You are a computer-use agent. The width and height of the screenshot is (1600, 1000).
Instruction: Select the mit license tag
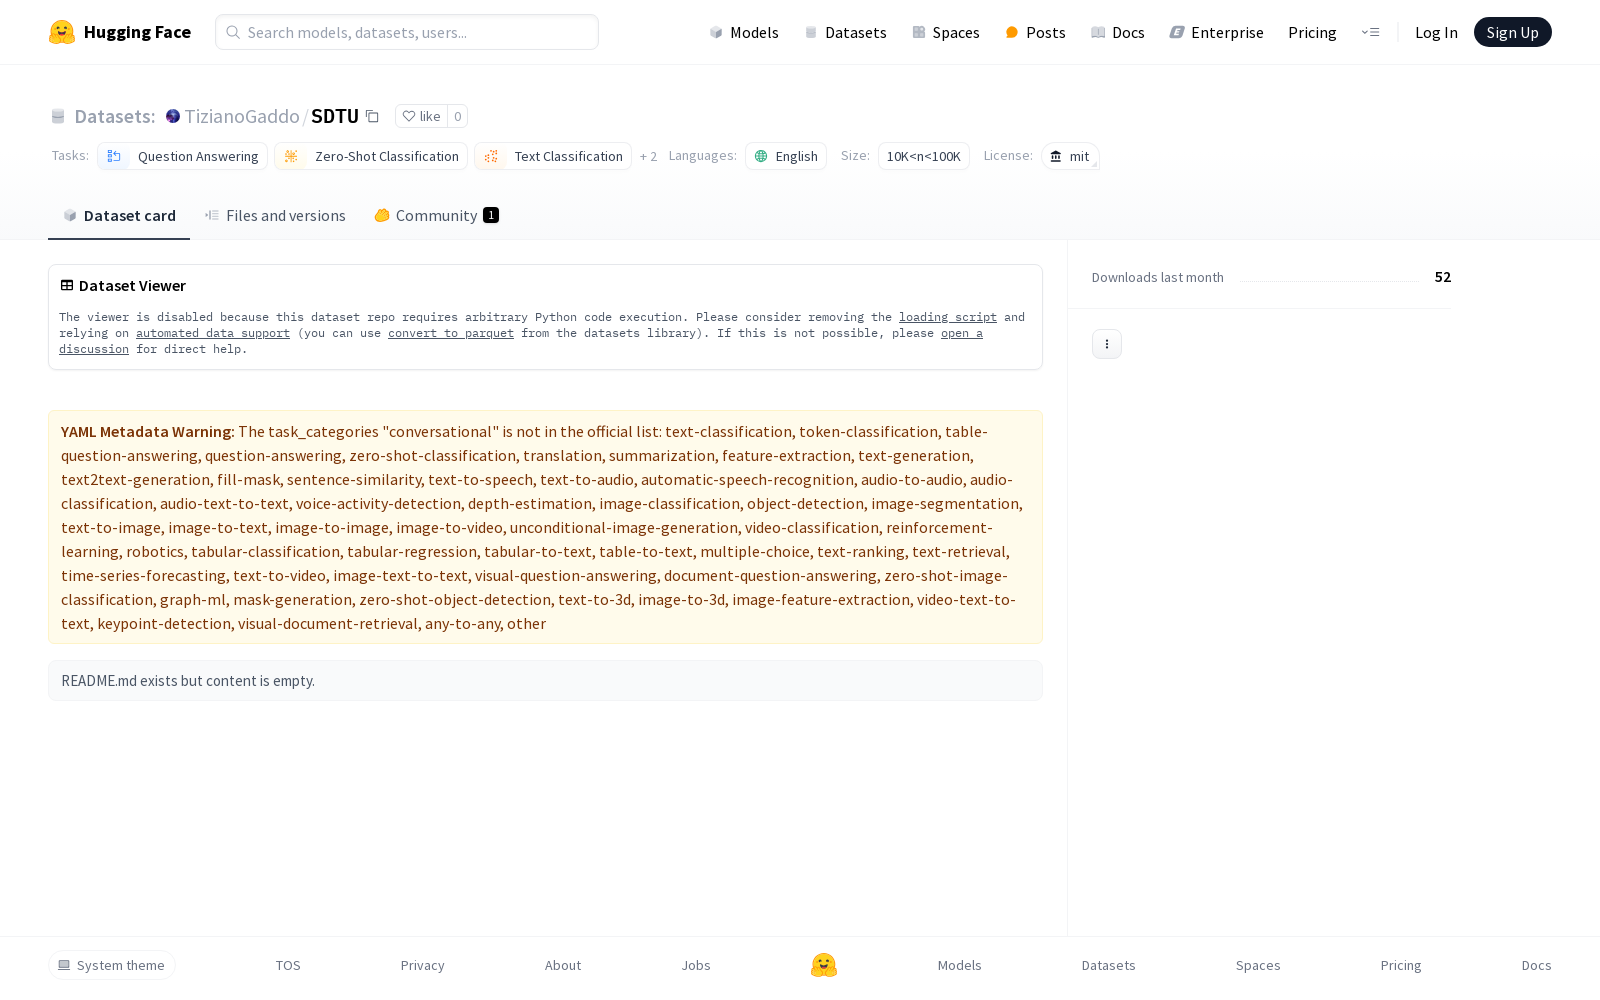pyautogui.click(x=1070, y=156)
